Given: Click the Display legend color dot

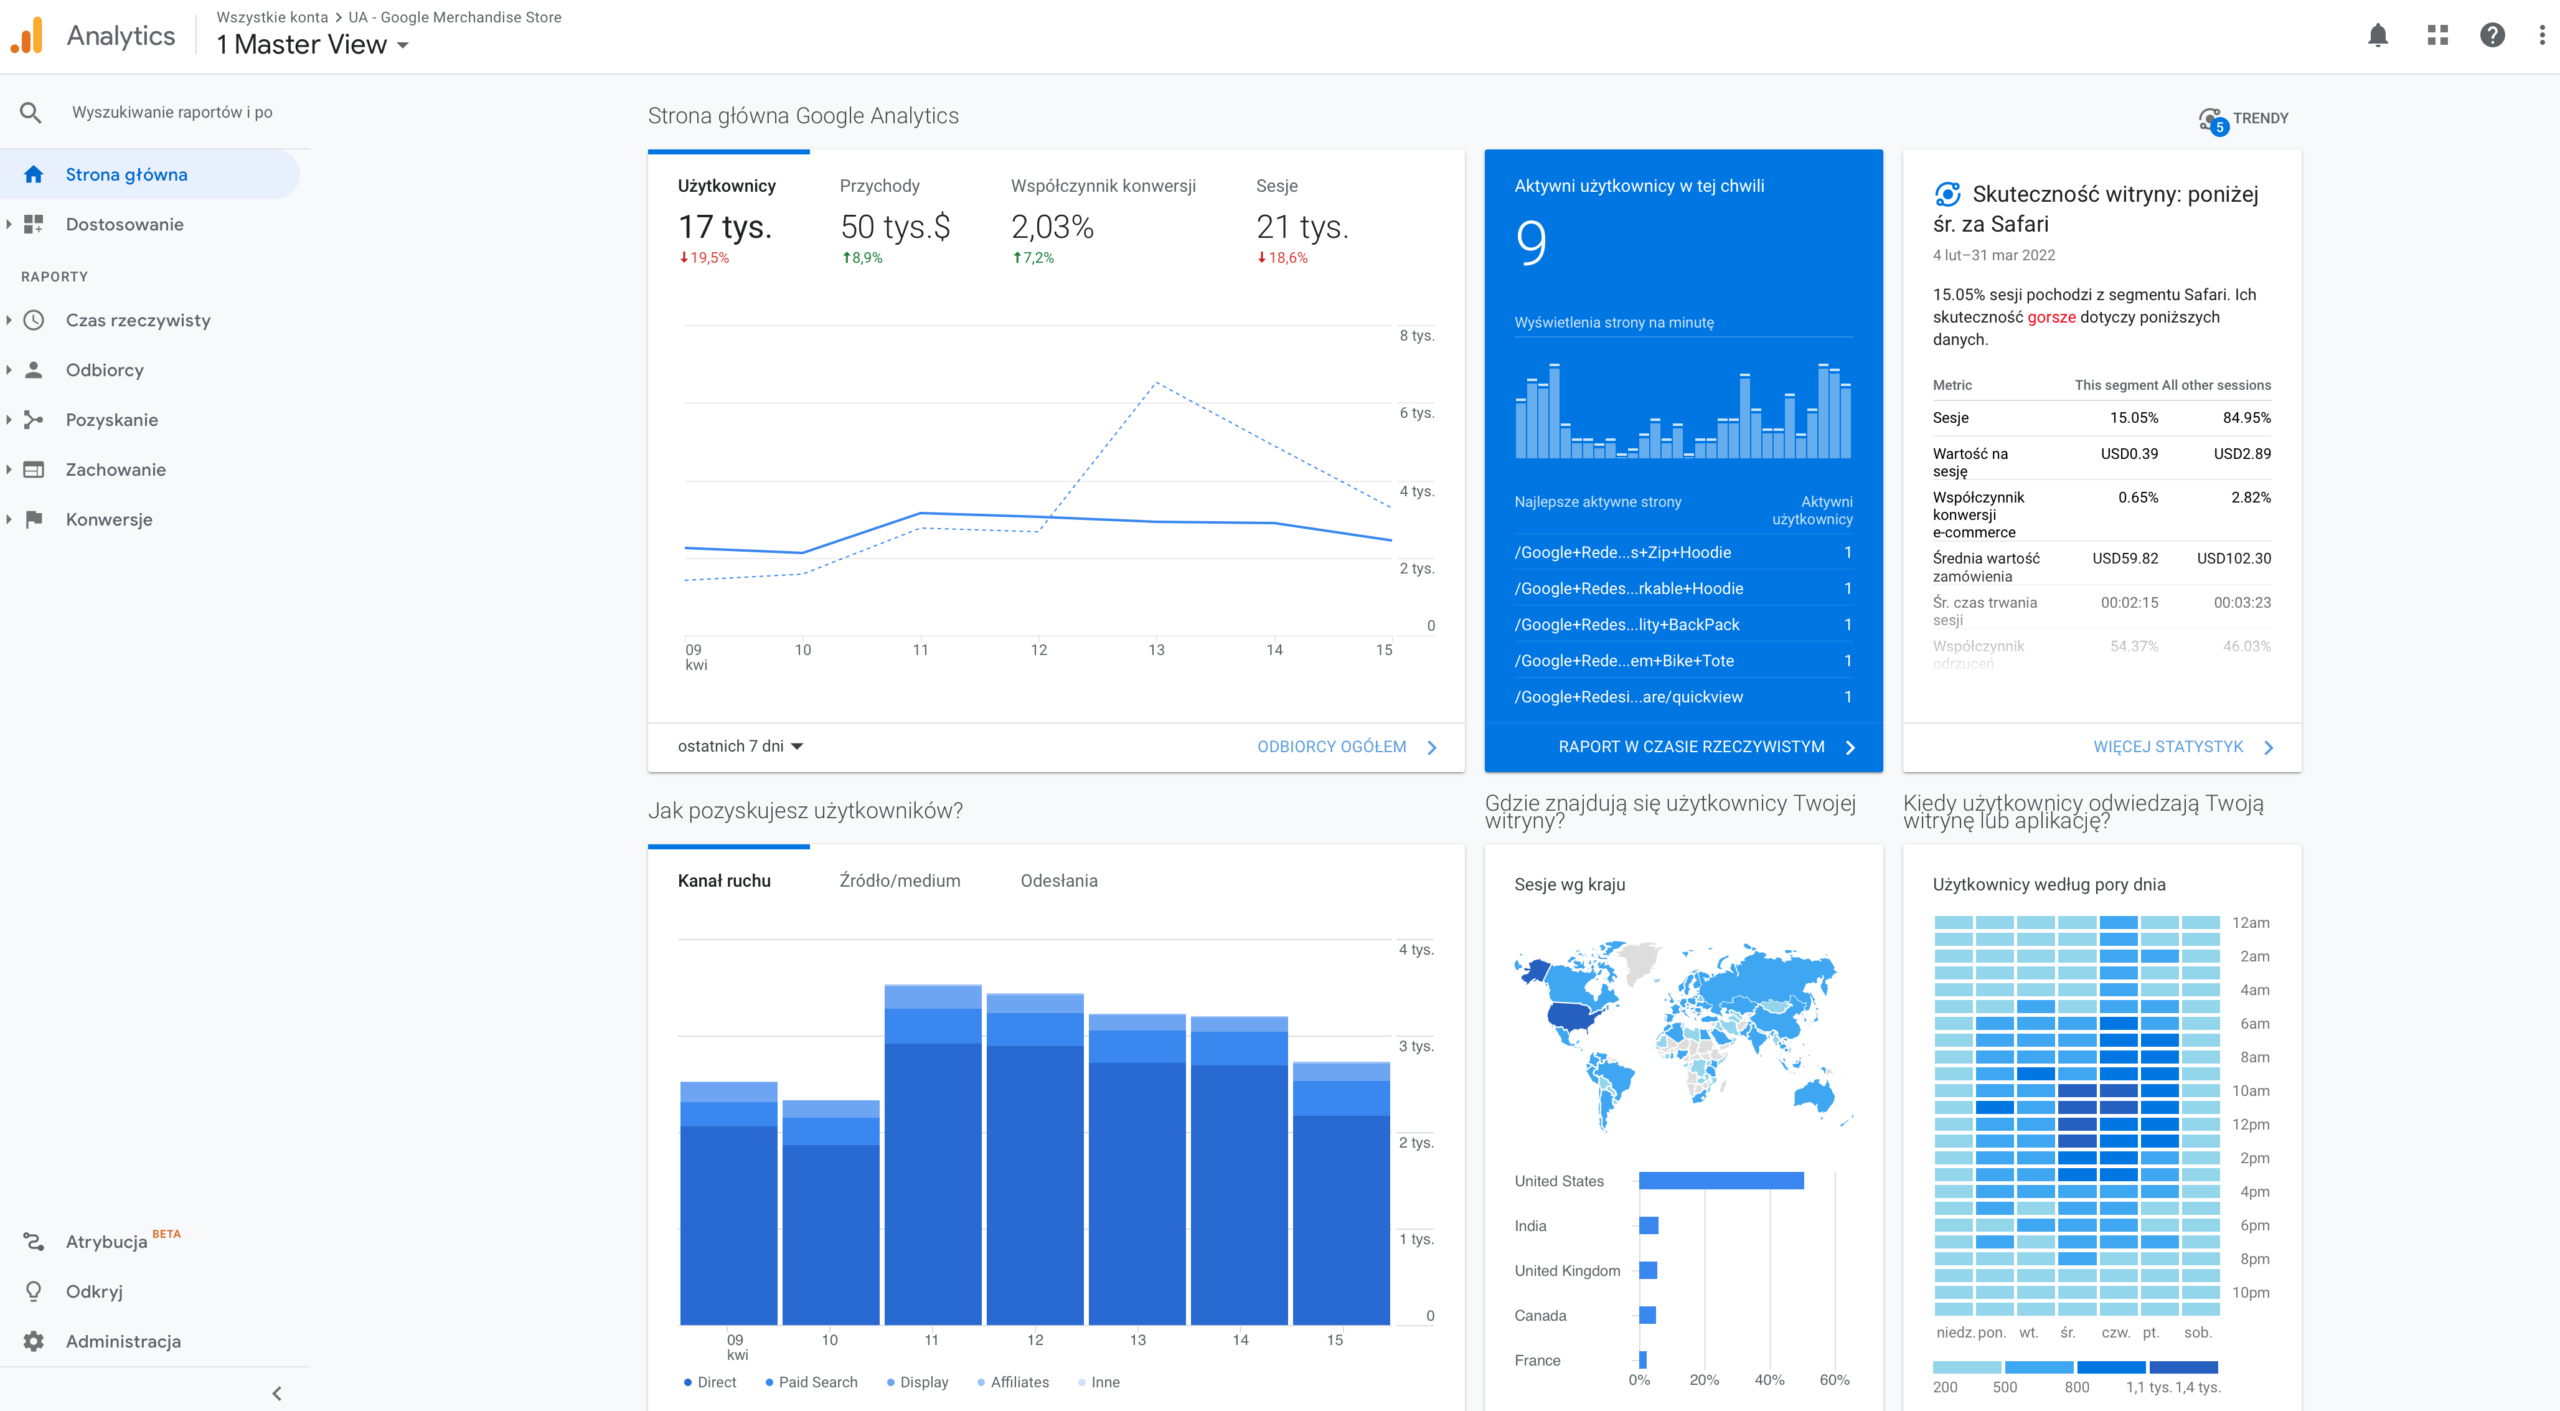Looking at the screenshot, I should coord(891,1383).
